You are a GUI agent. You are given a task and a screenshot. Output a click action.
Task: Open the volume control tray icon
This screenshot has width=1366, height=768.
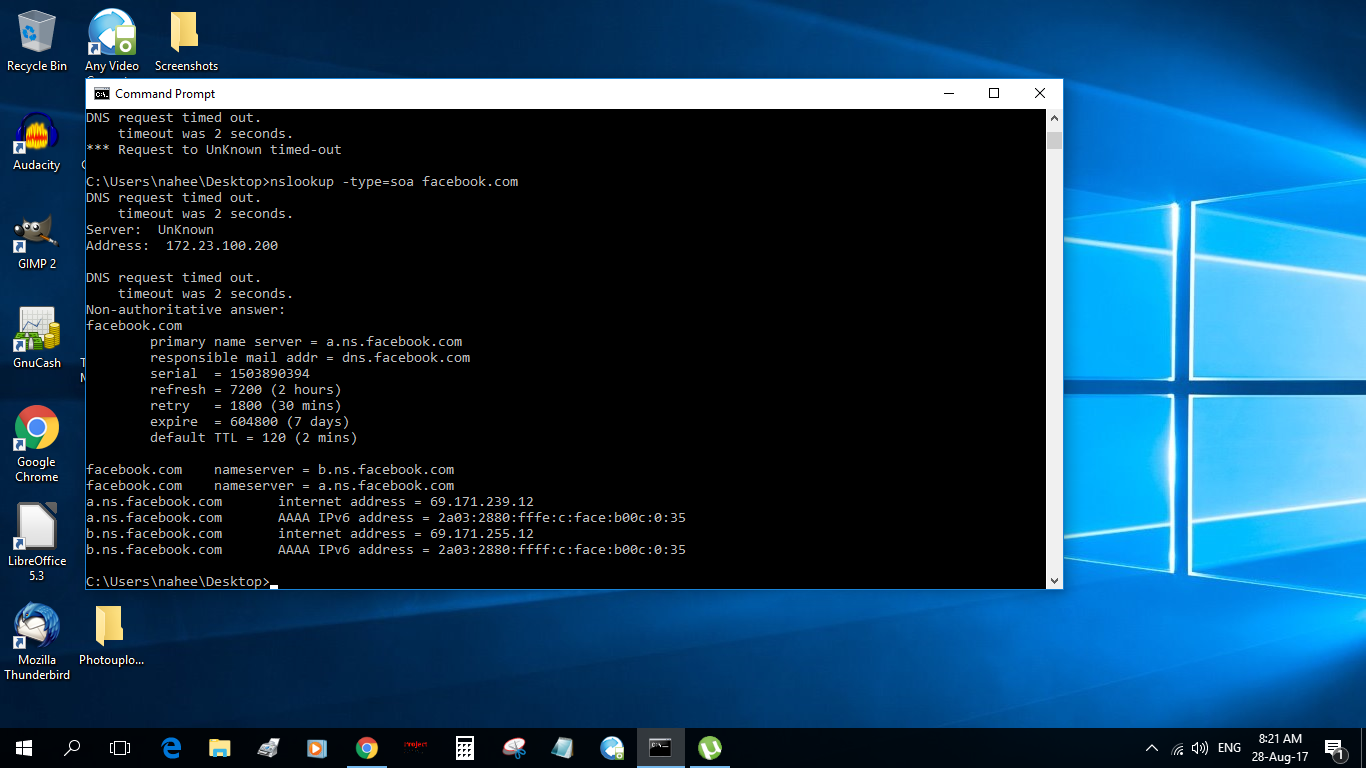[x=1200, y=748]
